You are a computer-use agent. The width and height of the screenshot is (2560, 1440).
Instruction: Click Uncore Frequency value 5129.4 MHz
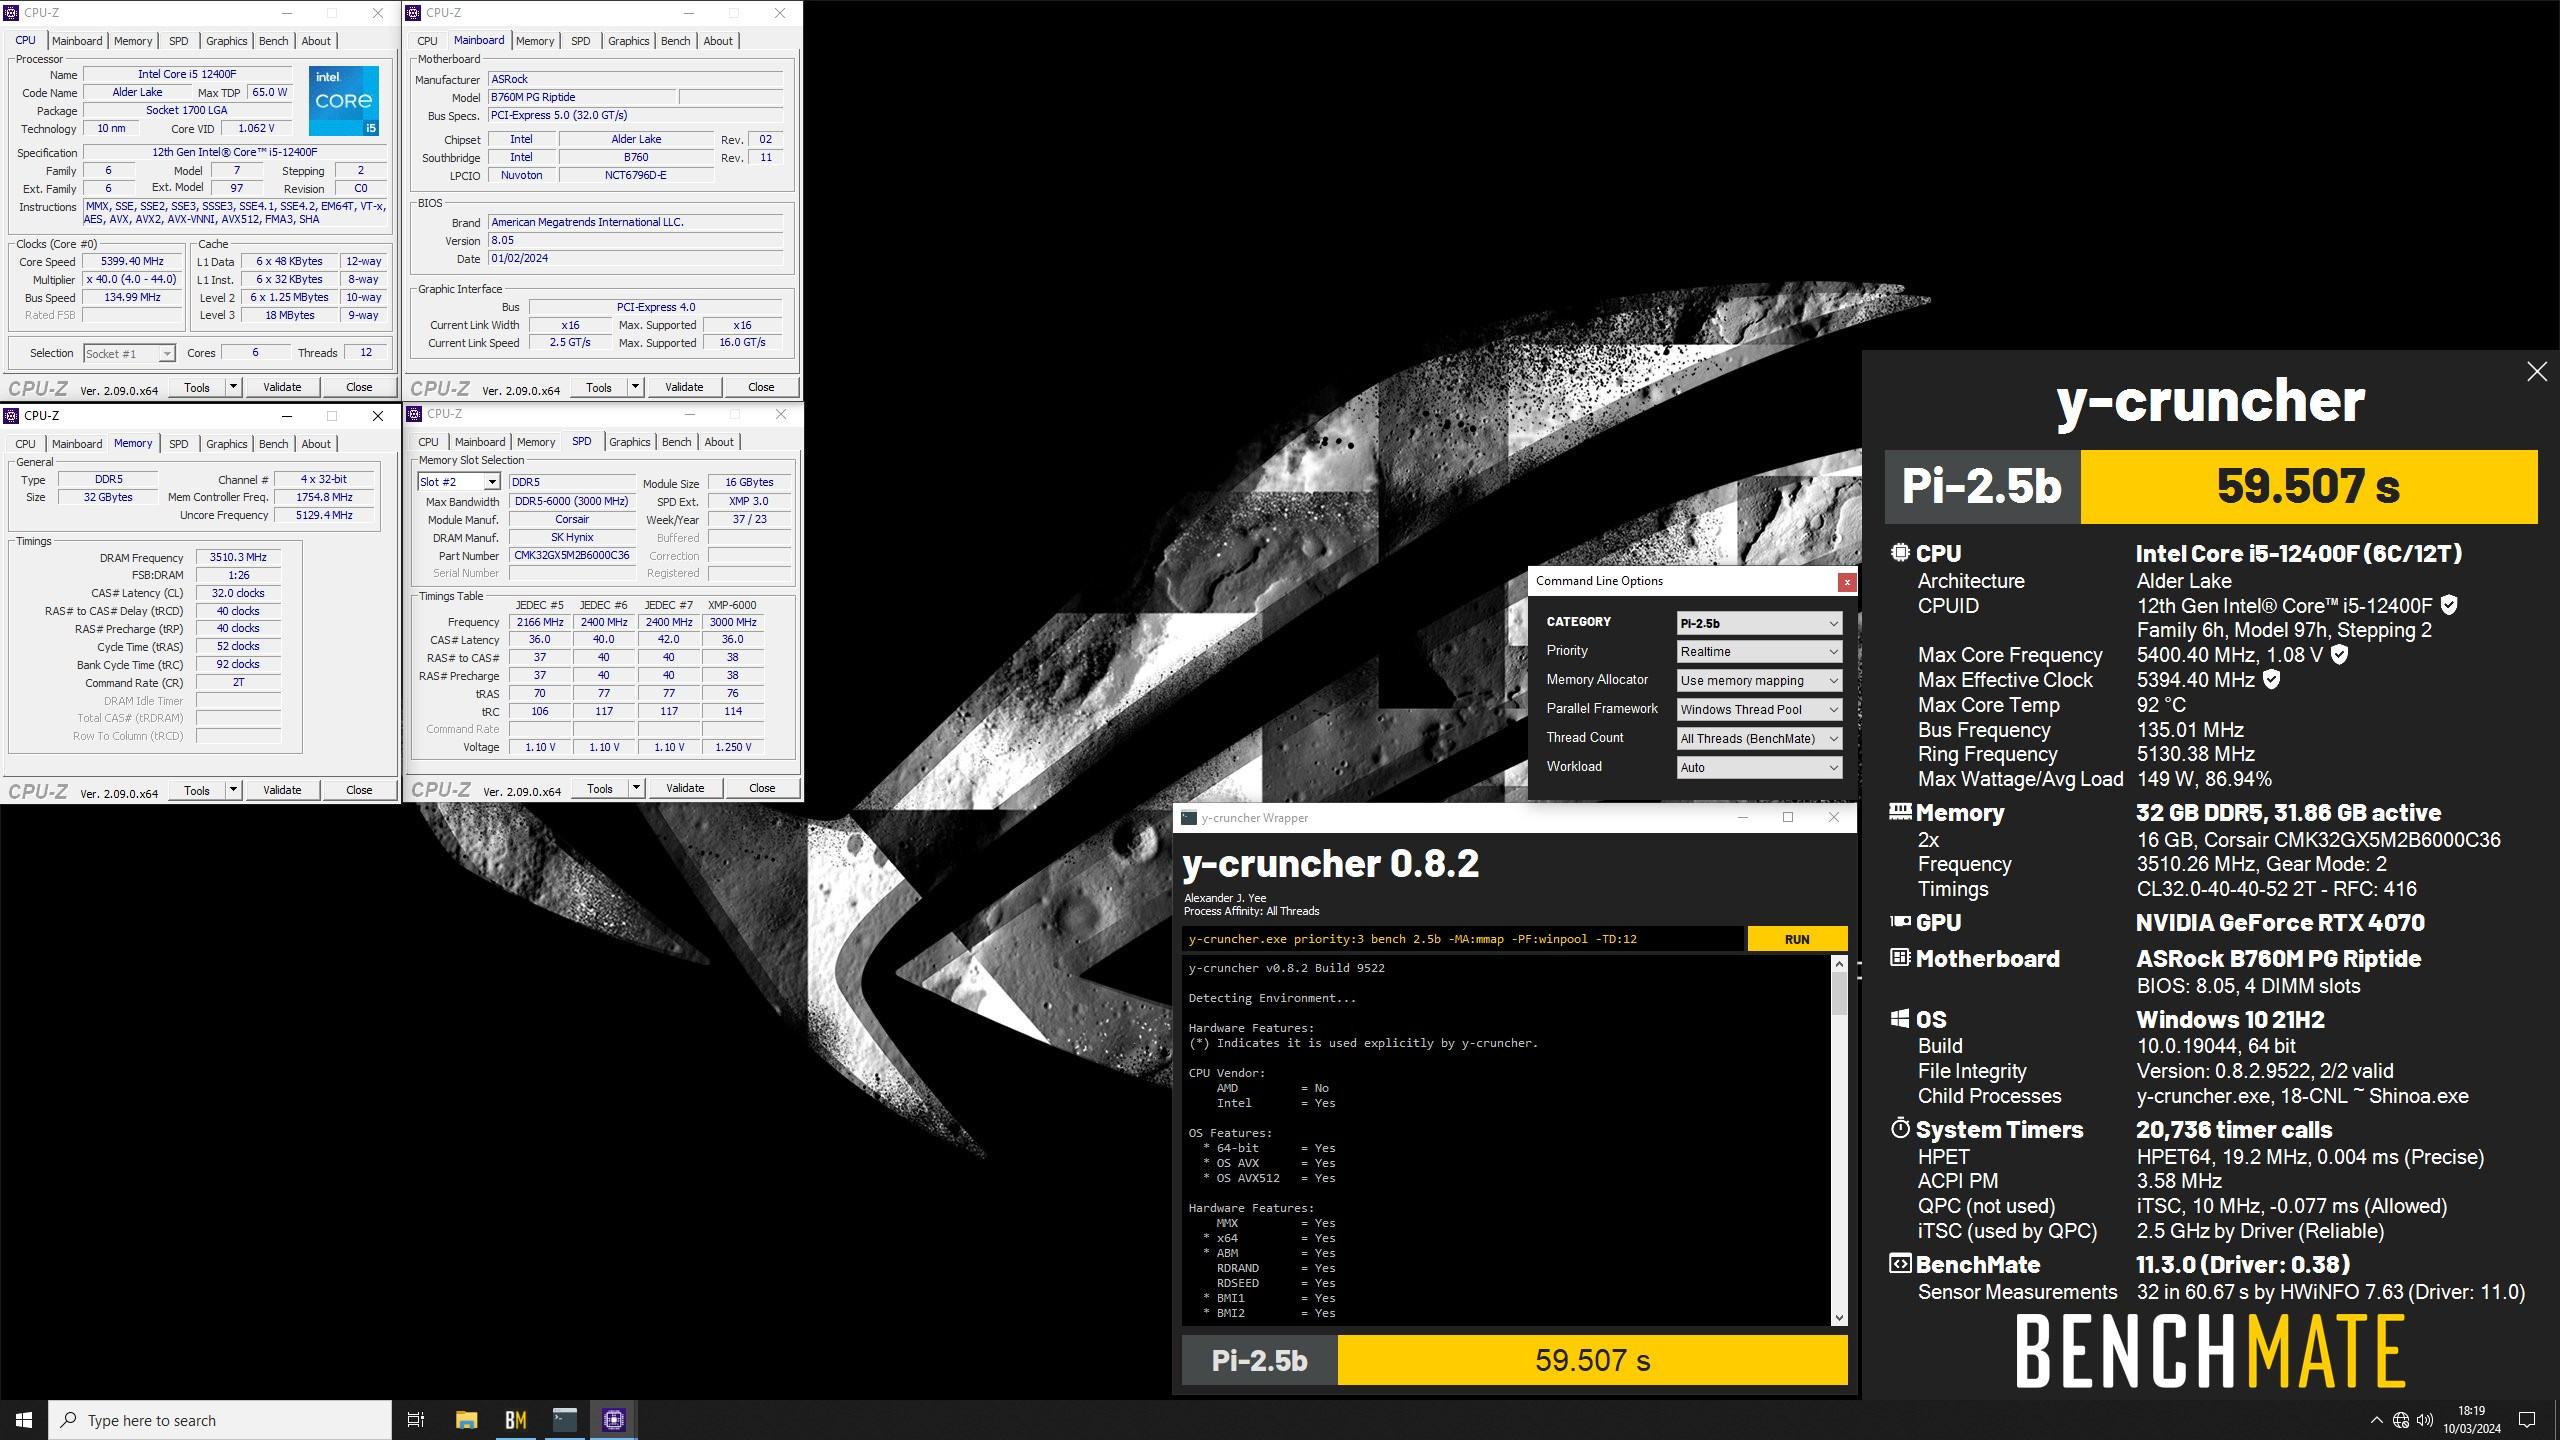pos(324,515)
